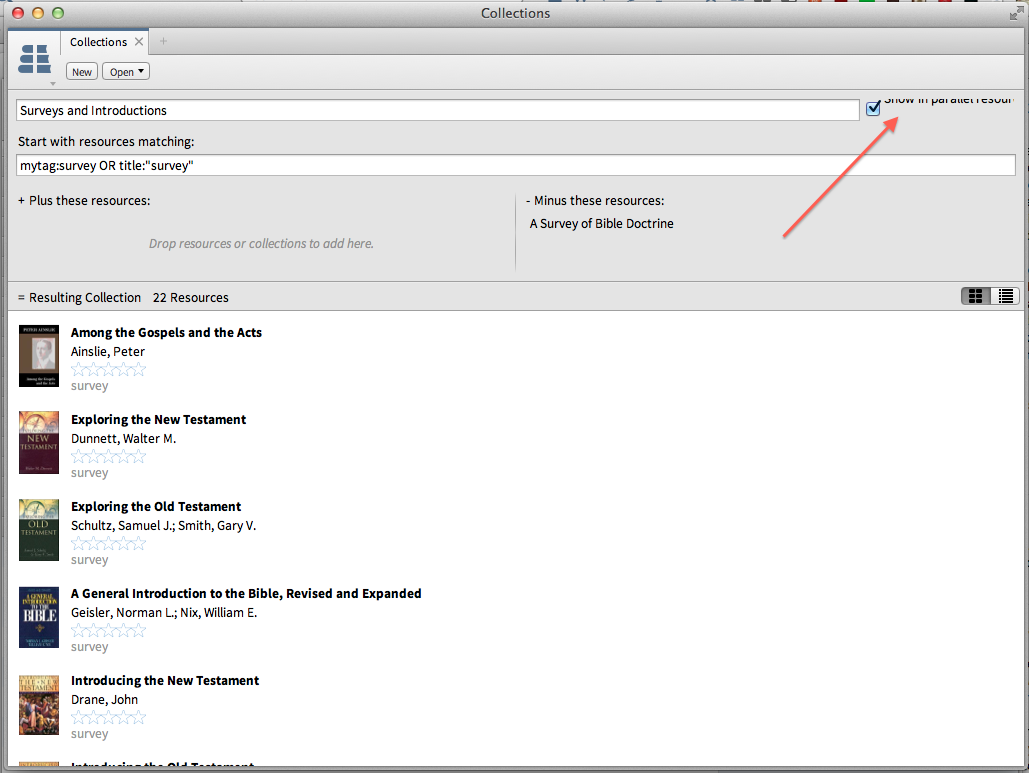Open General Introduction to the Bible cover
1029x773 pixels.
click(39, 617)
